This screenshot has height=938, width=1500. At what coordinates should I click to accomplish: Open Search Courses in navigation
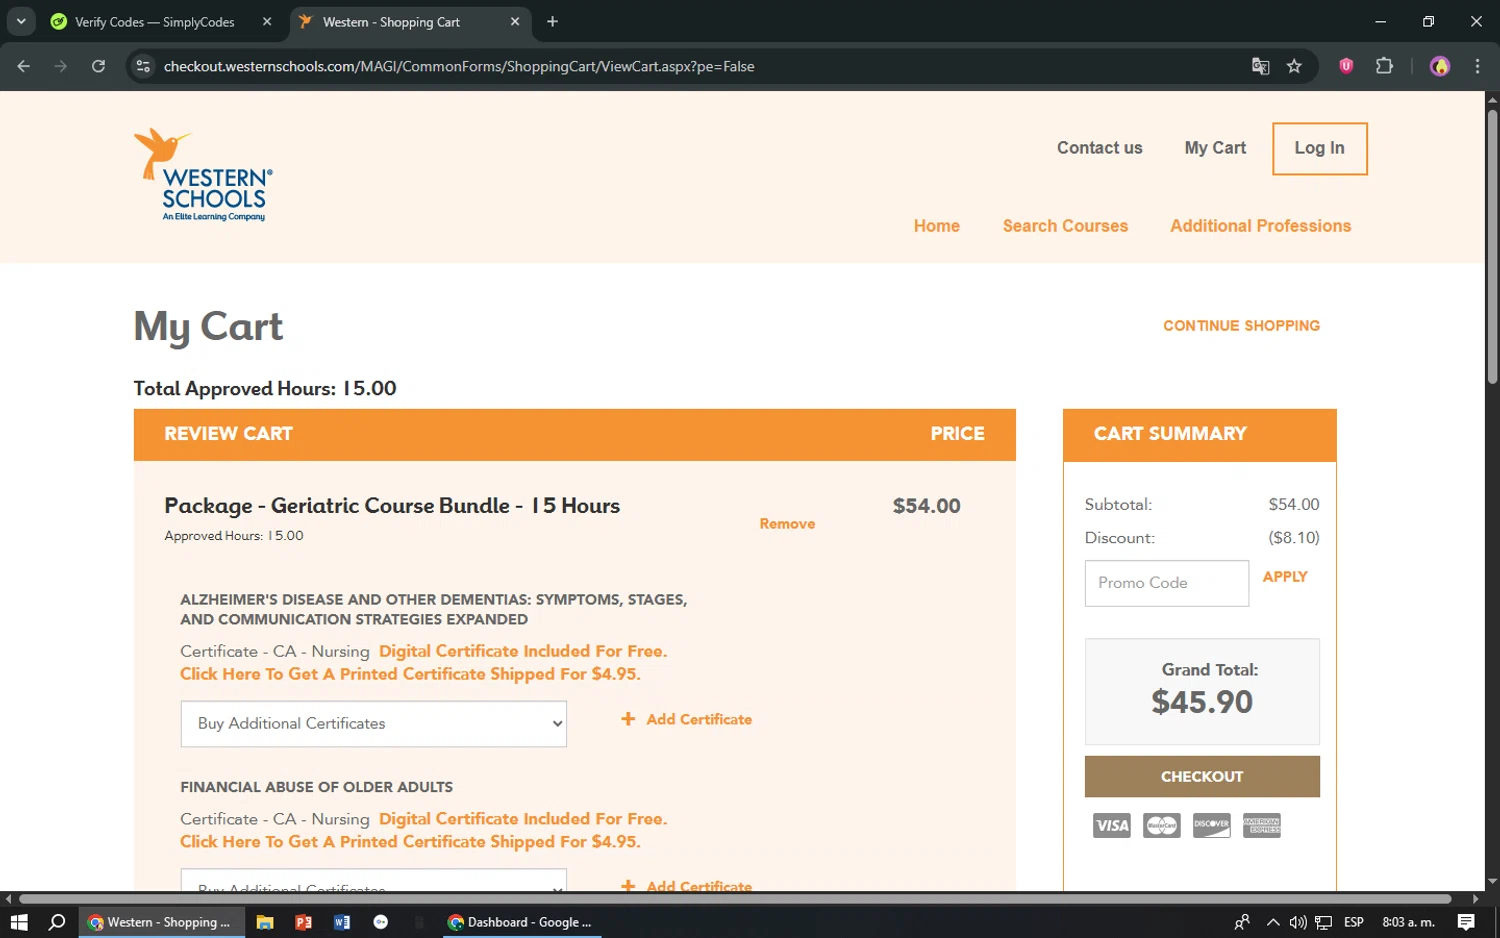1065,226
